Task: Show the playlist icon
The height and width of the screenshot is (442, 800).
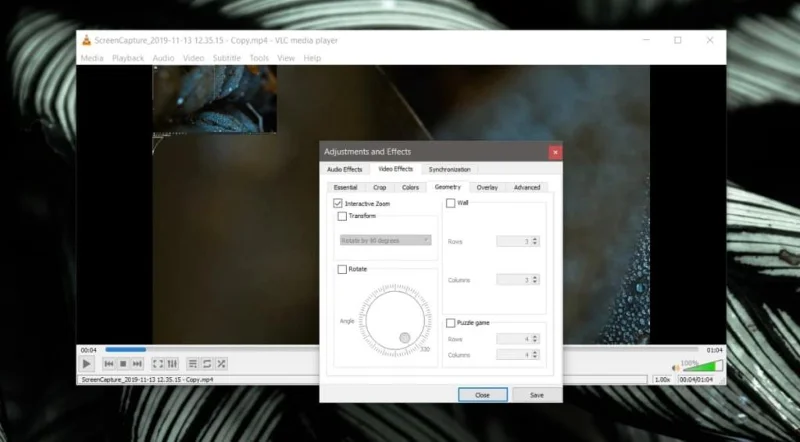Action: pyautogui.click(x=192, y=364)
